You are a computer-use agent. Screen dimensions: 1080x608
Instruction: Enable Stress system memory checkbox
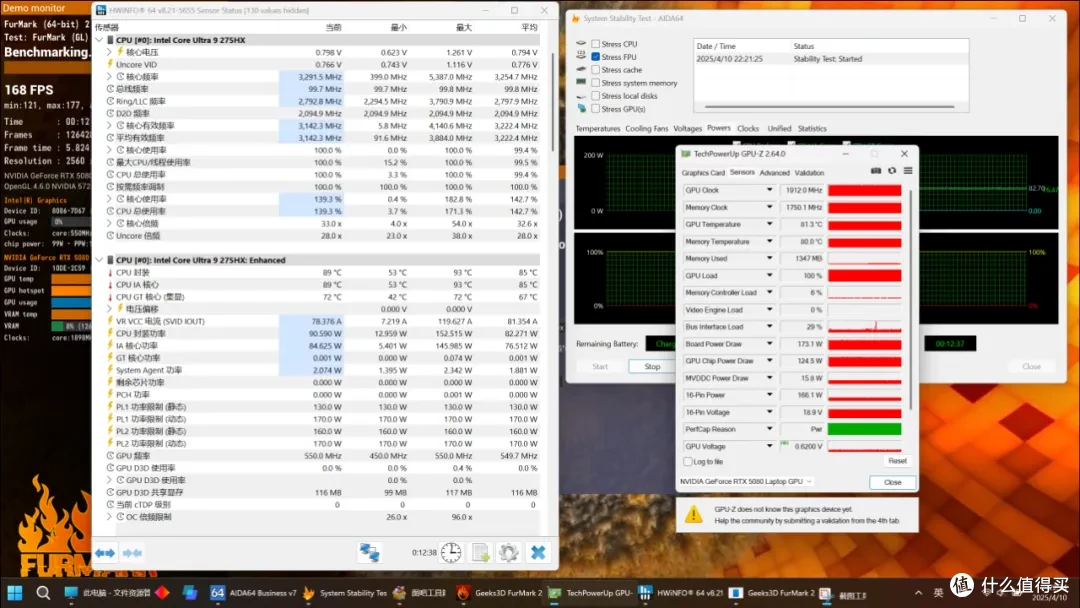click(x=596, y=83)
